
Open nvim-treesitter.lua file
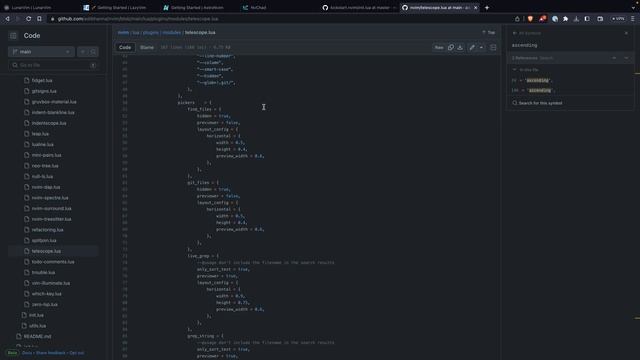[51, 219]
